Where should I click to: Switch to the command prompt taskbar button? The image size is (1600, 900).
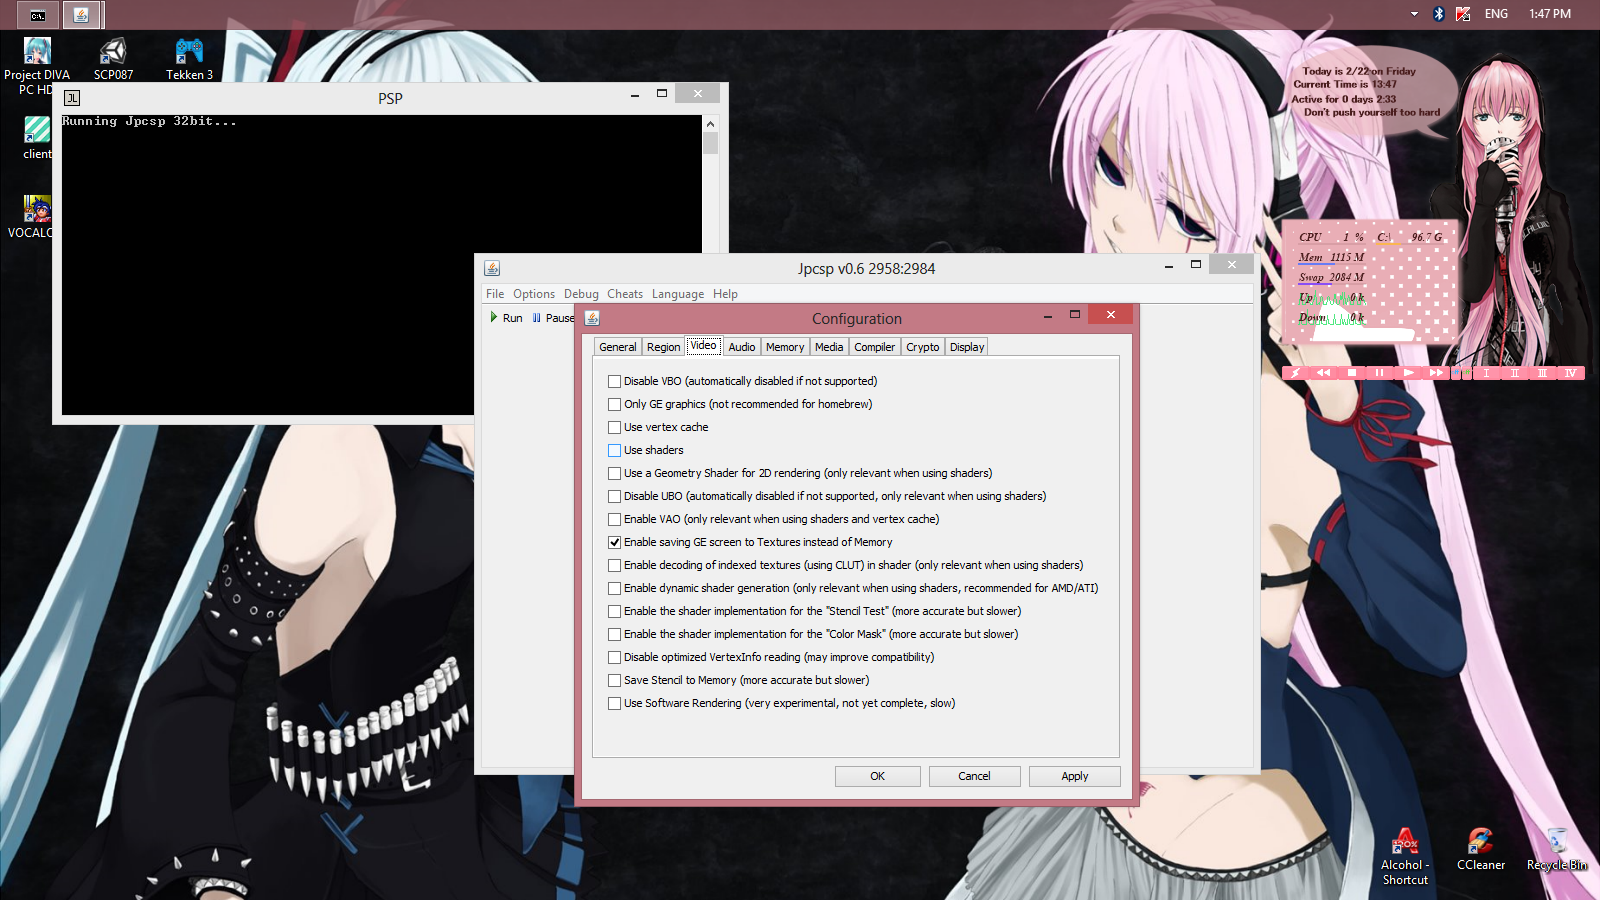pos(38,15)
